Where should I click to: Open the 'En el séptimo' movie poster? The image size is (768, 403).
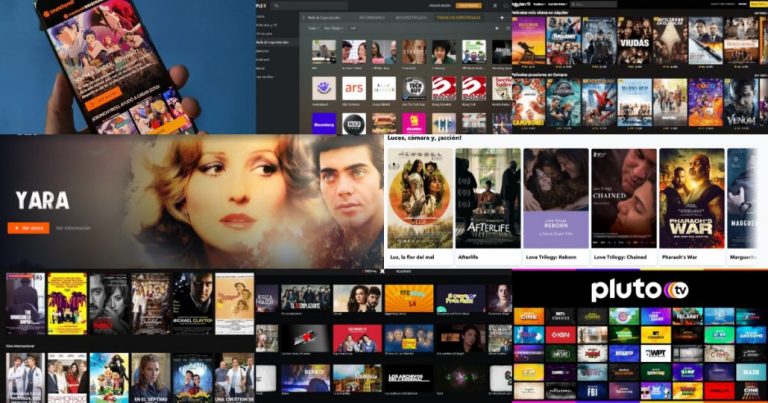tap(151, 378)
